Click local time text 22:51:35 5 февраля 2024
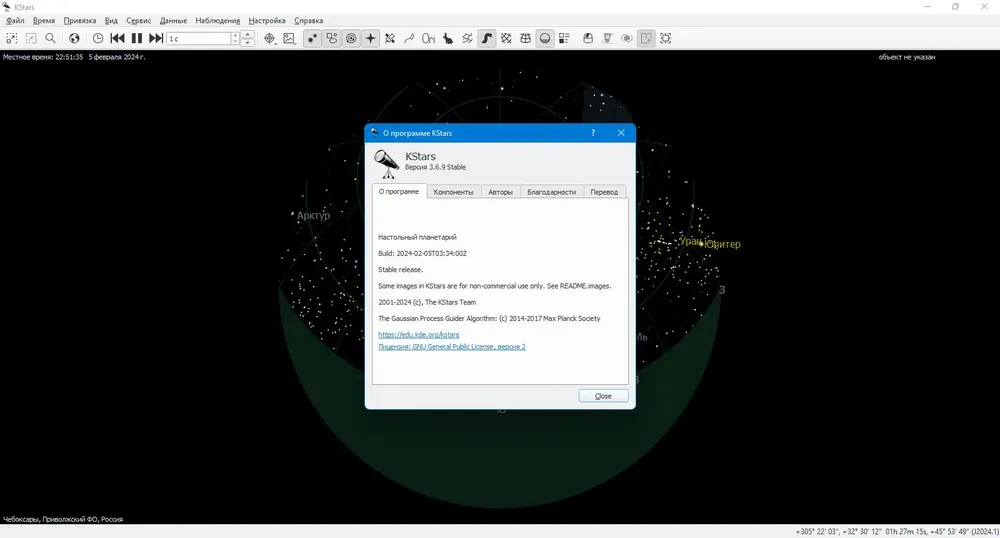Screen dimensions: 1000x538 tap(74, 57)
